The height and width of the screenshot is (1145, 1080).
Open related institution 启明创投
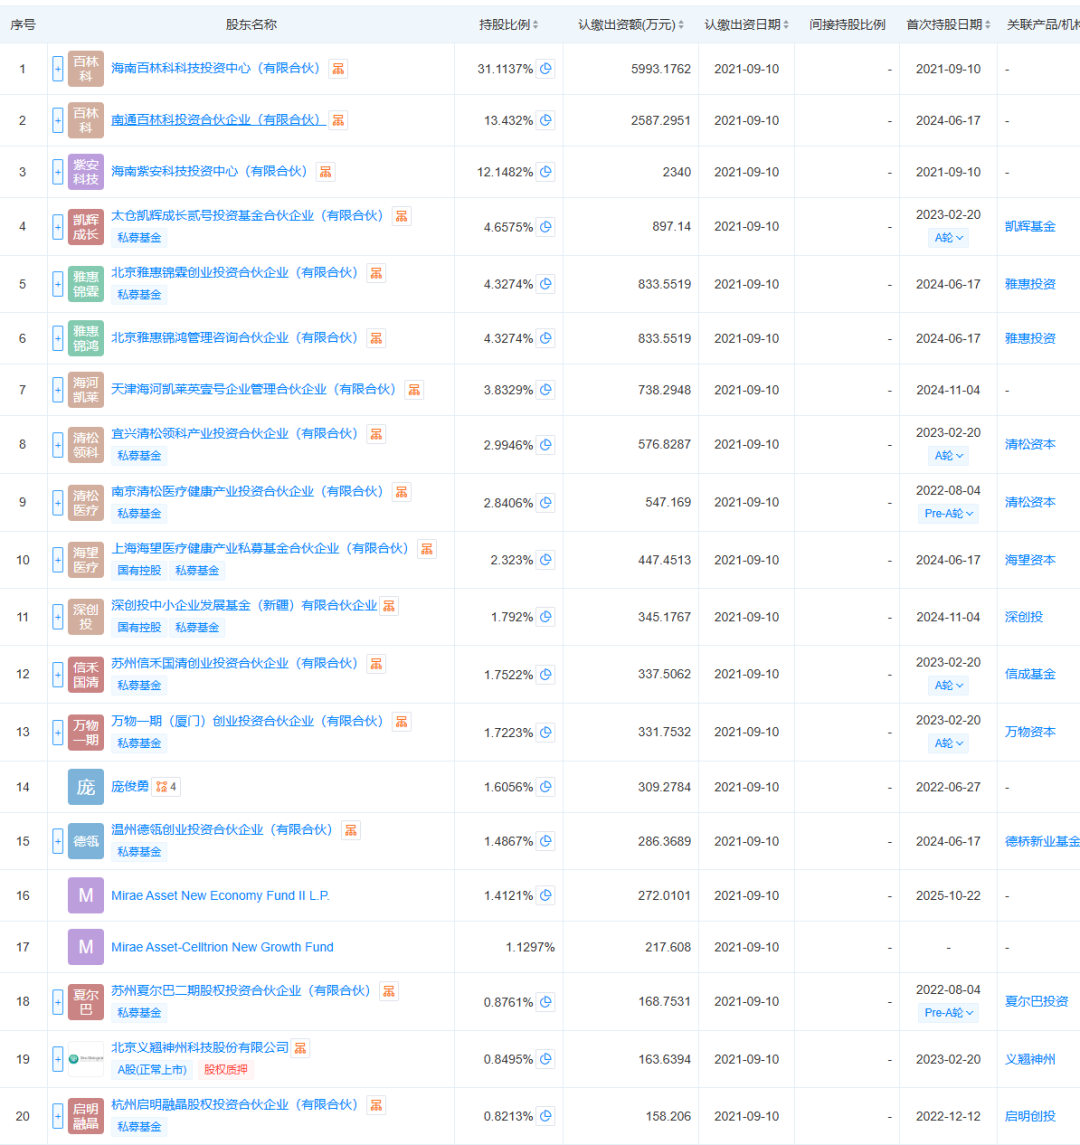[1030, 1117]
